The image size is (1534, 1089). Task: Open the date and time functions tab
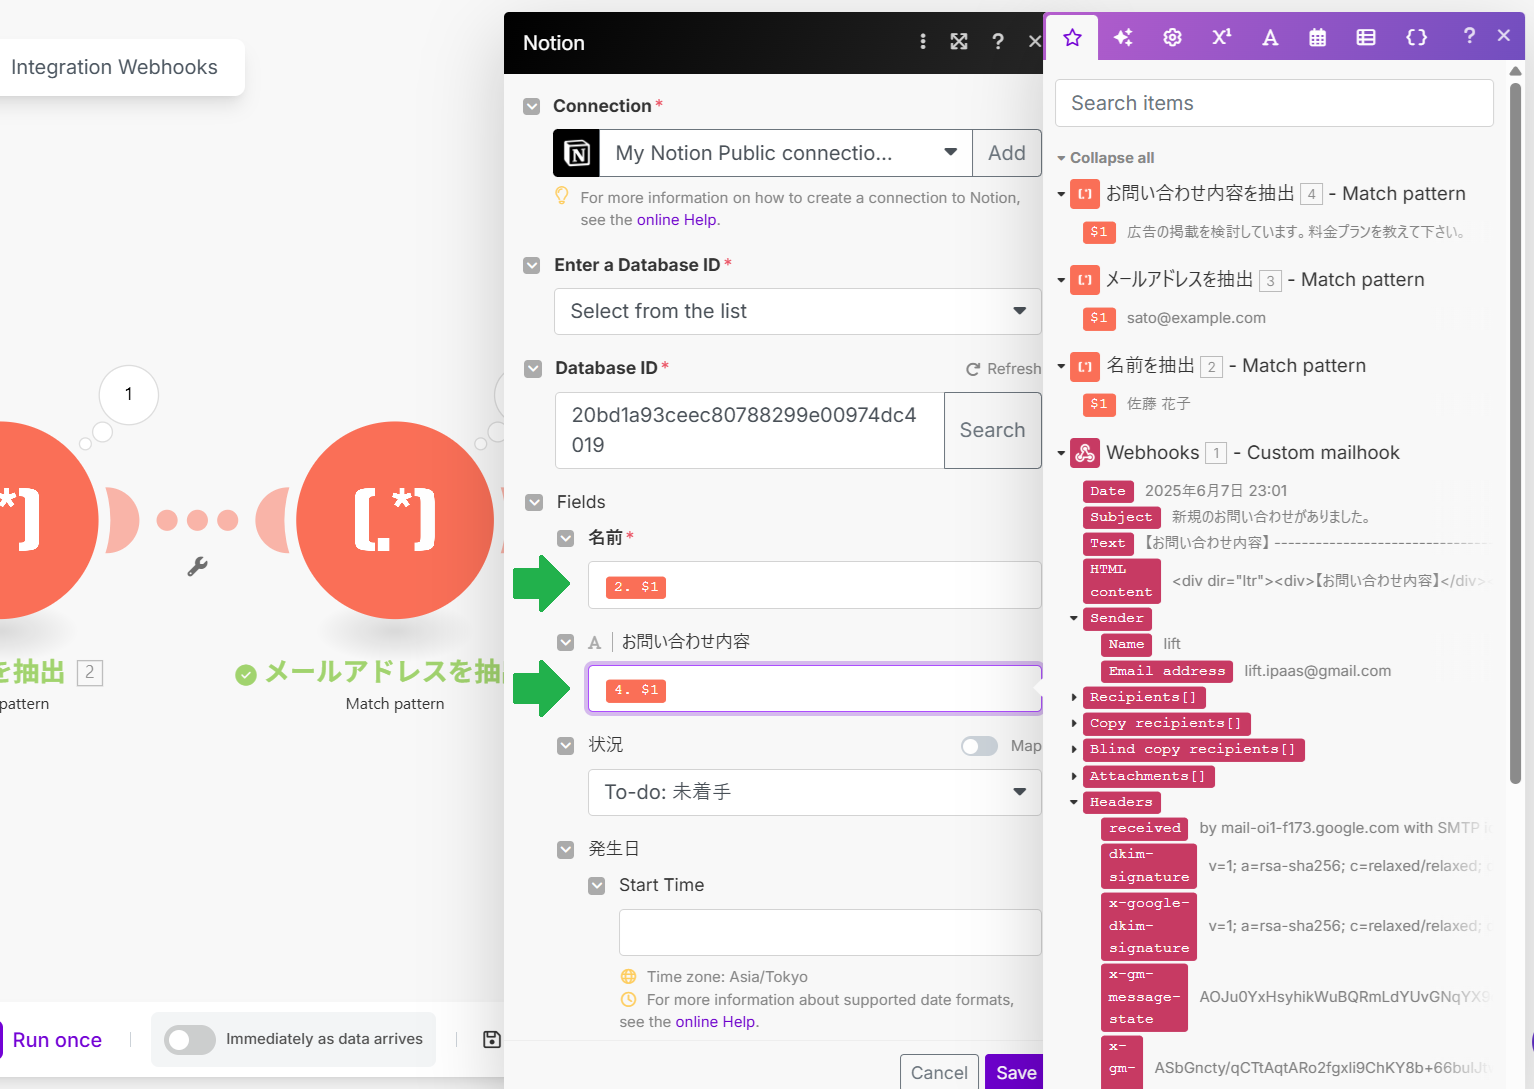[x=1318, y=38]
